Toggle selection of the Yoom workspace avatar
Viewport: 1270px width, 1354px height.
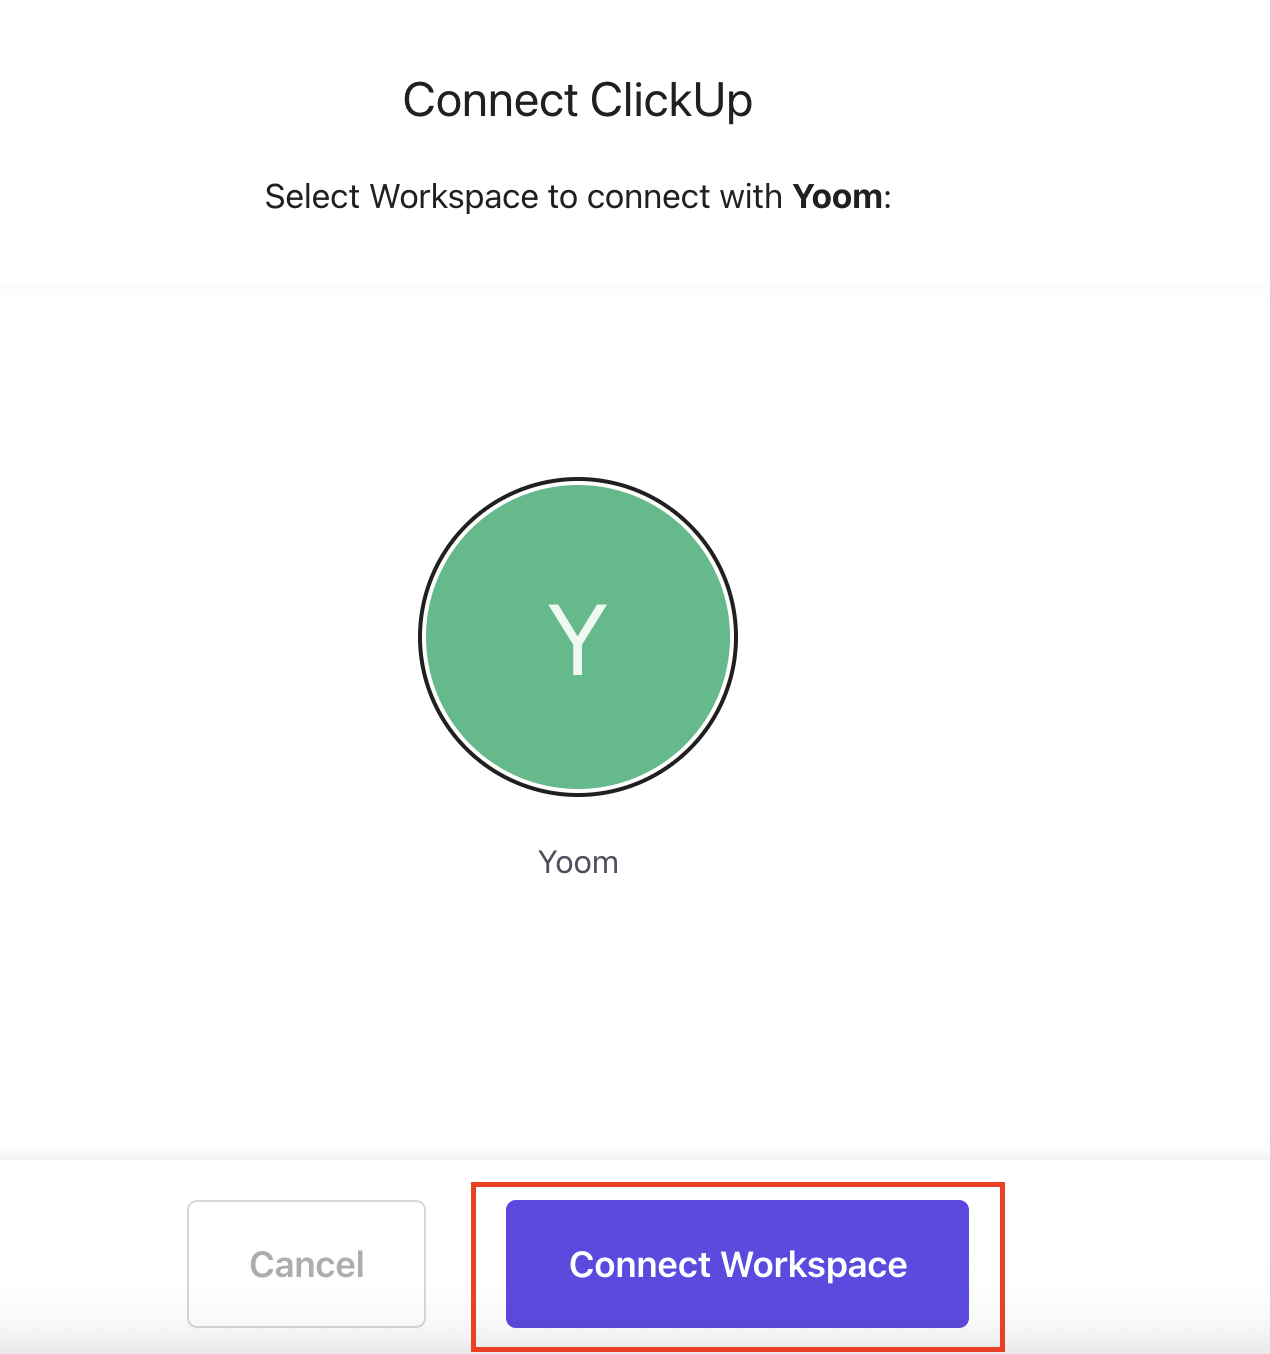coord(578,637)
